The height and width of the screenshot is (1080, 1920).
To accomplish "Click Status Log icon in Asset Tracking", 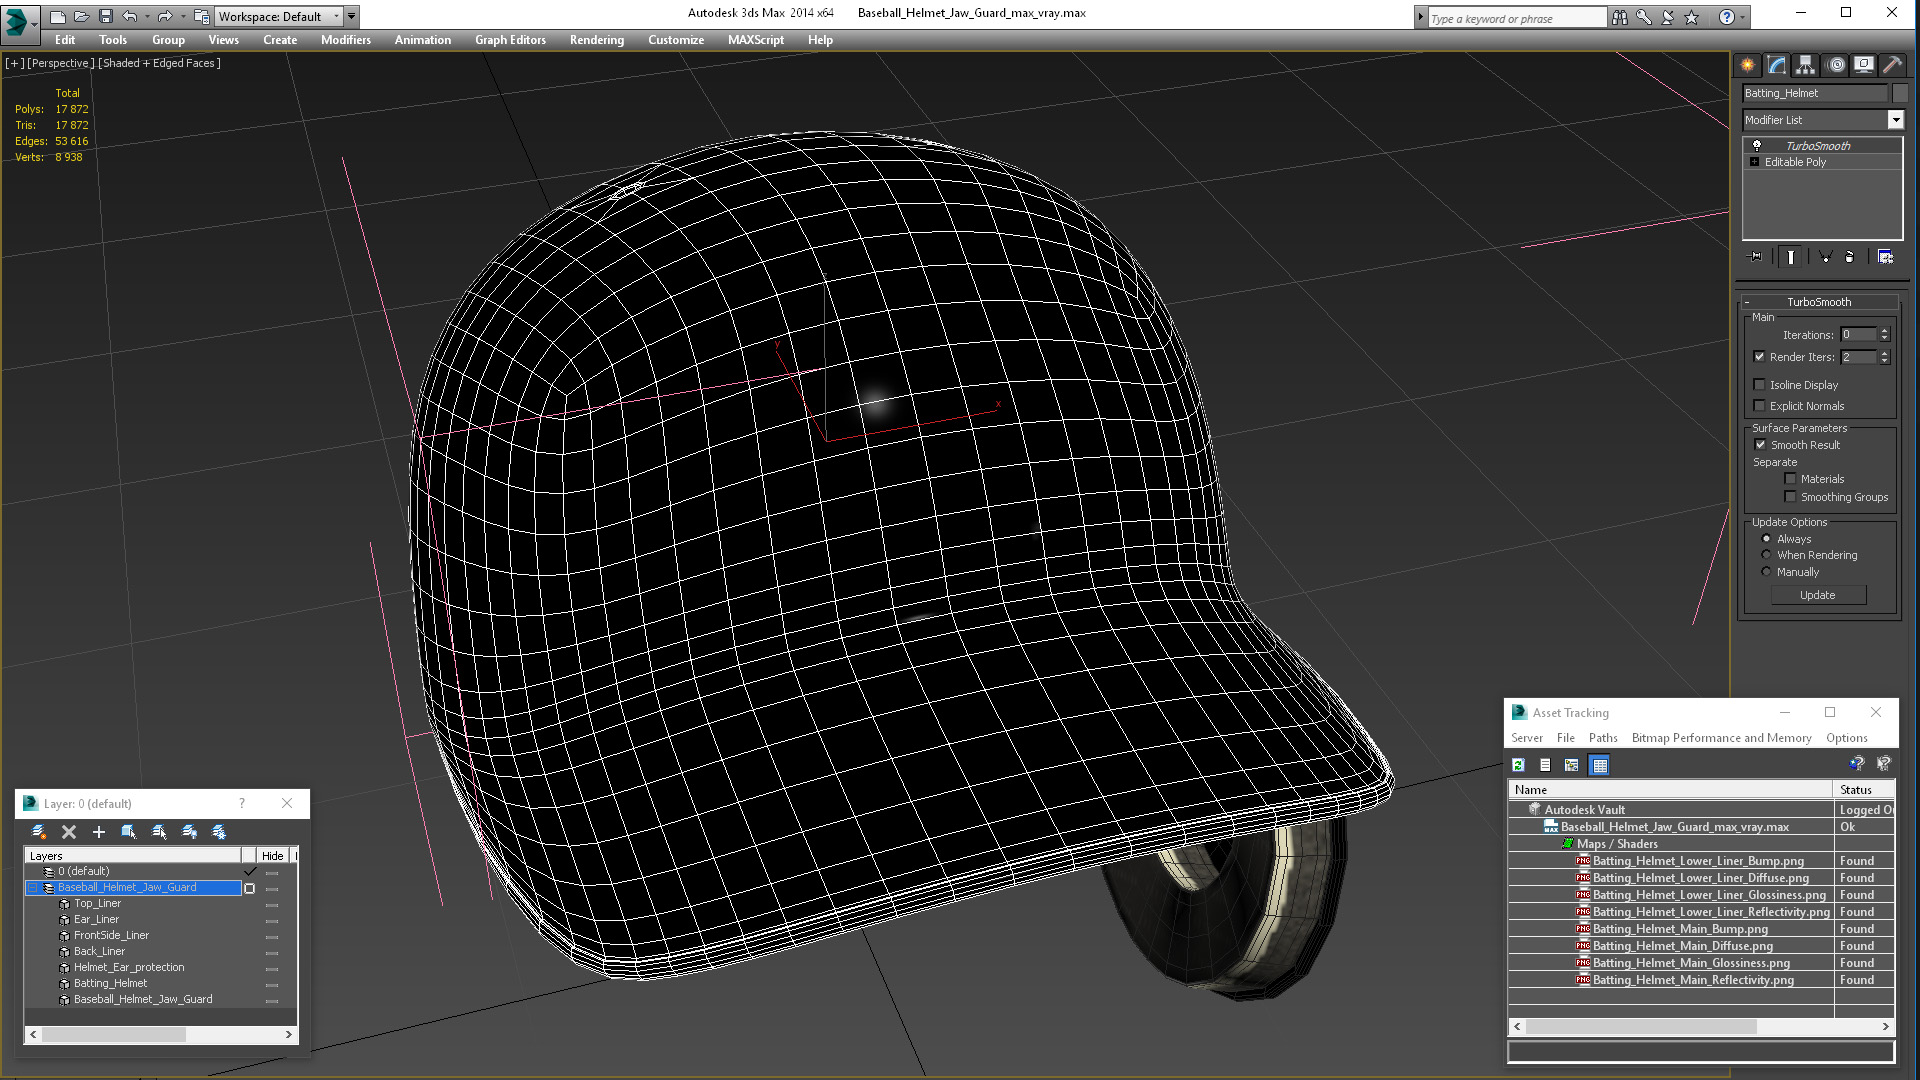I will coord(1545,765).
